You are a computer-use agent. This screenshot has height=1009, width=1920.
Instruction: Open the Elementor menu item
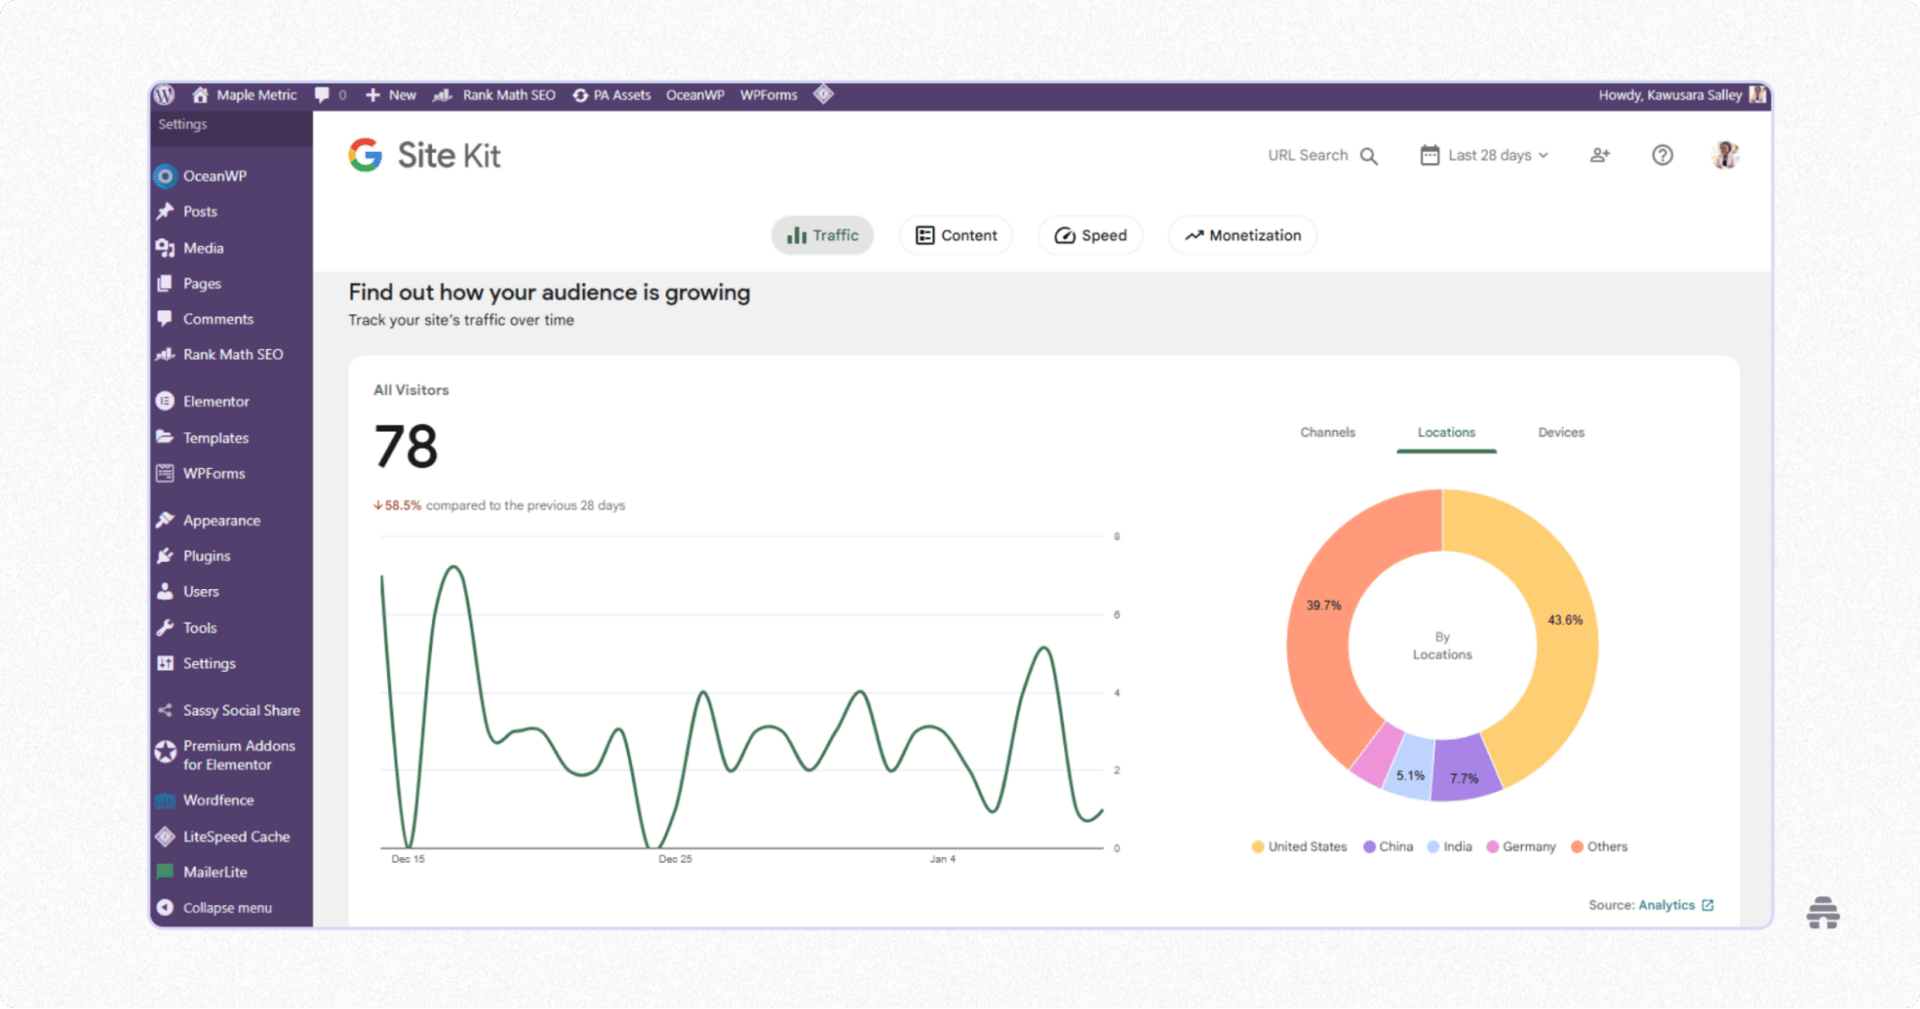tap(216, 400)
